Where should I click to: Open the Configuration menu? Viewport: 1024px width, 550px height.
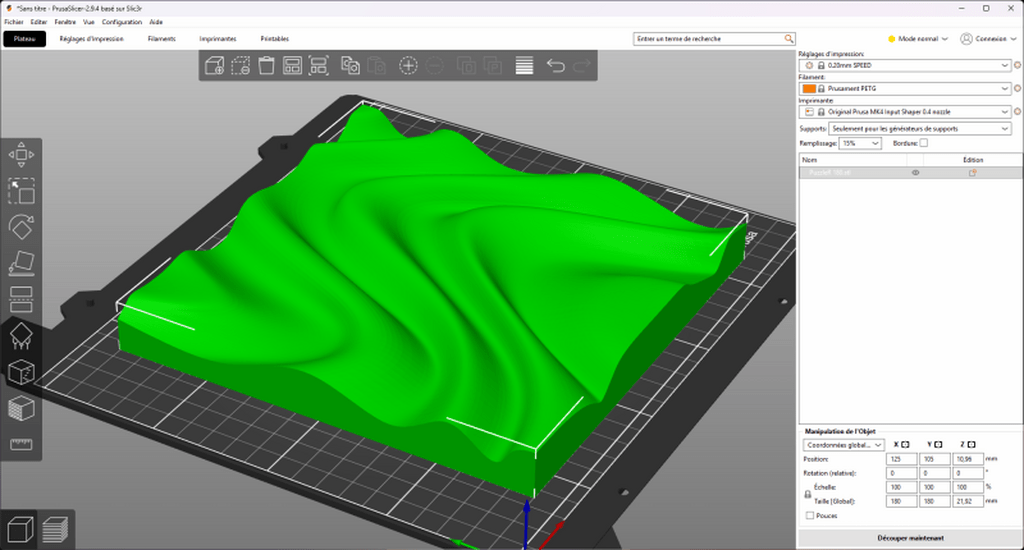122,21
